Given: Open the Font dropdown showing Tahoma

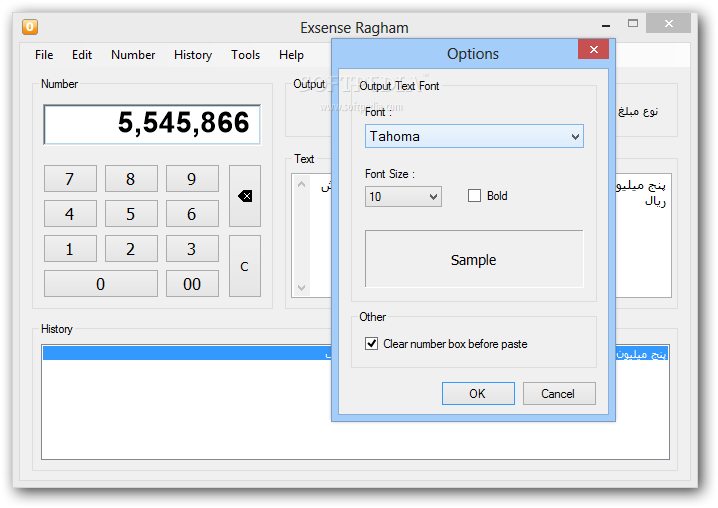Looking at the screenshot, I should (474, 137).
